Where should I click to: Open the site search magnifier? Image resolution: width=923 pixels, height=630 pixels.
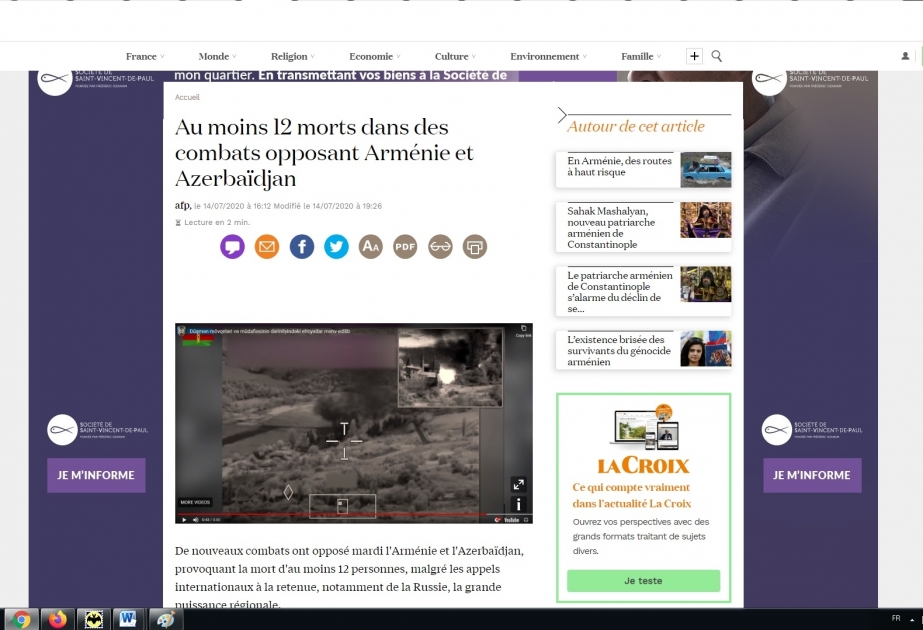pos(716,56)
